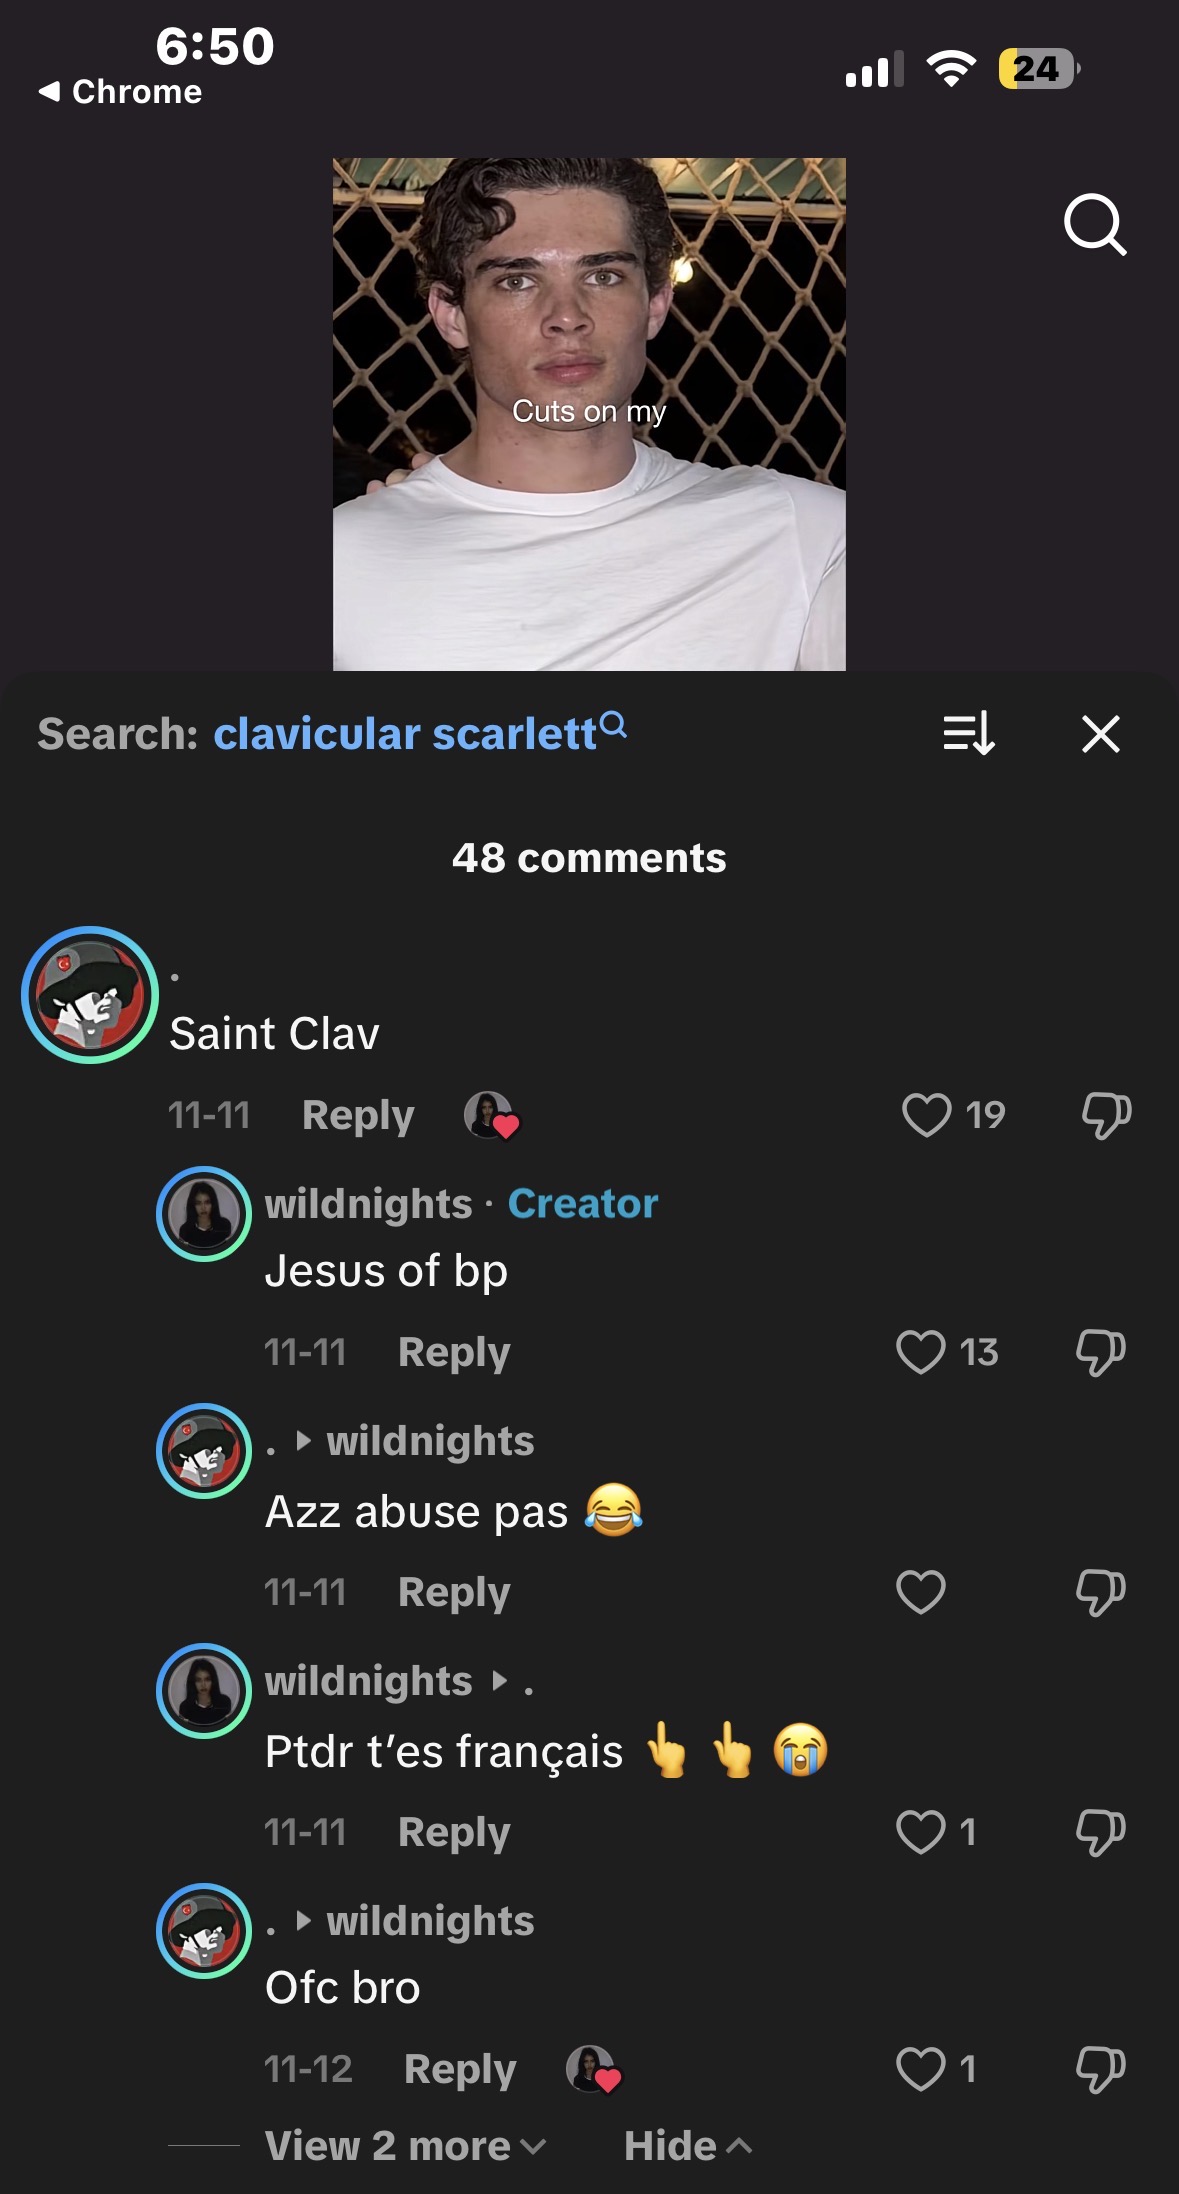1179x2194 pixels.
Task: Open the video thumbnail above the comments
Action: click(x=589, y=414)
